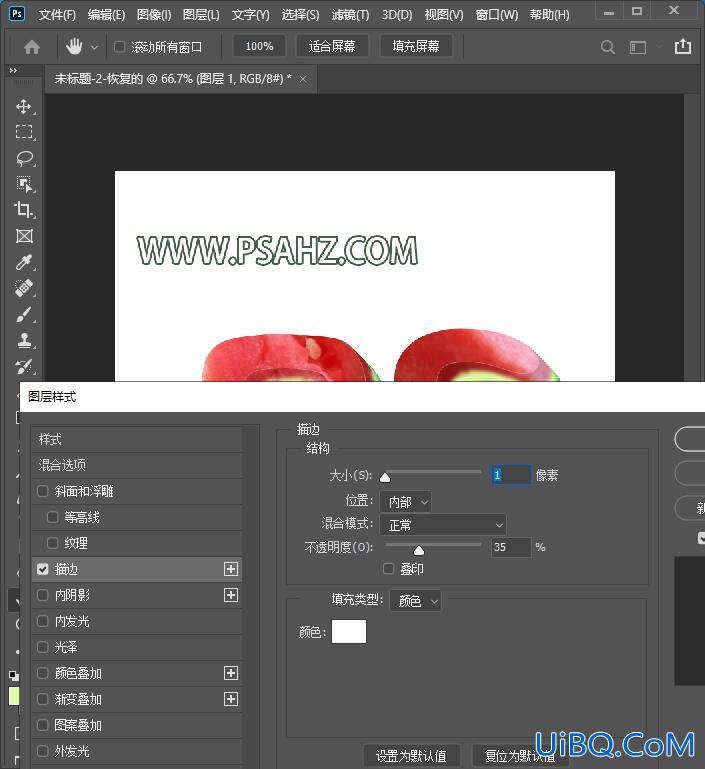Close the document tab with the x
The width and height of the screenshot is (705, 769).
[303, 79]
